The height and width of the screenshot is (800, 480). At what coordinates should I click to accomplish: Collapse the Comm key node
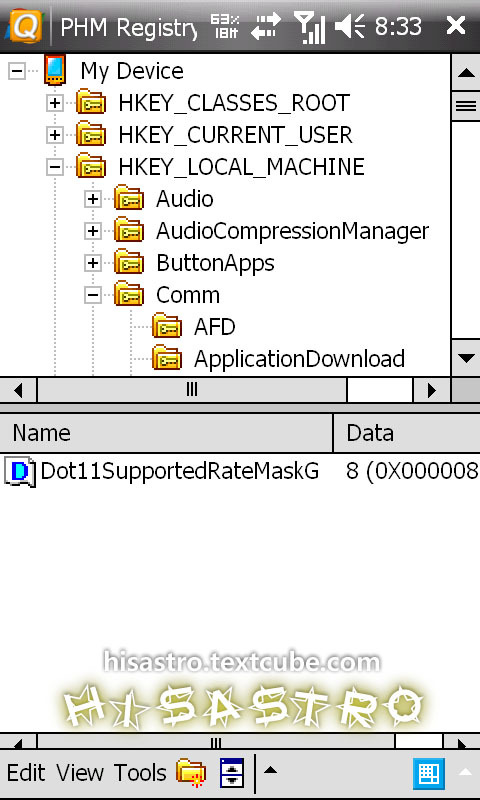(92, 295)
